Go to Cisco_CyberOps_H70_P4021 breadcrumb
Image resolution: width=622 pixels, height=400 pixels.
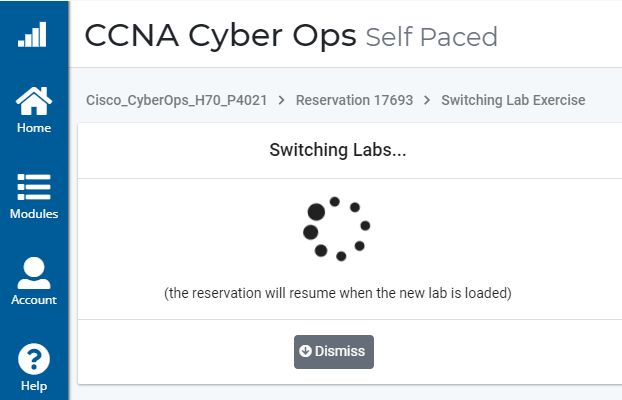pos(176,100)
